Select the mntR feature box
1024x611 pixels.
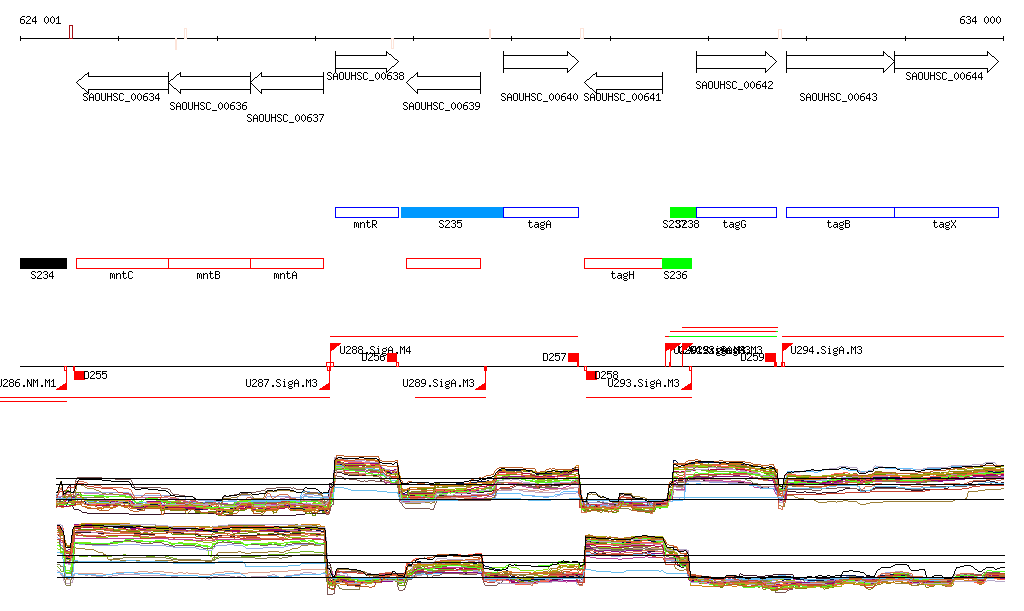[367, 212]
